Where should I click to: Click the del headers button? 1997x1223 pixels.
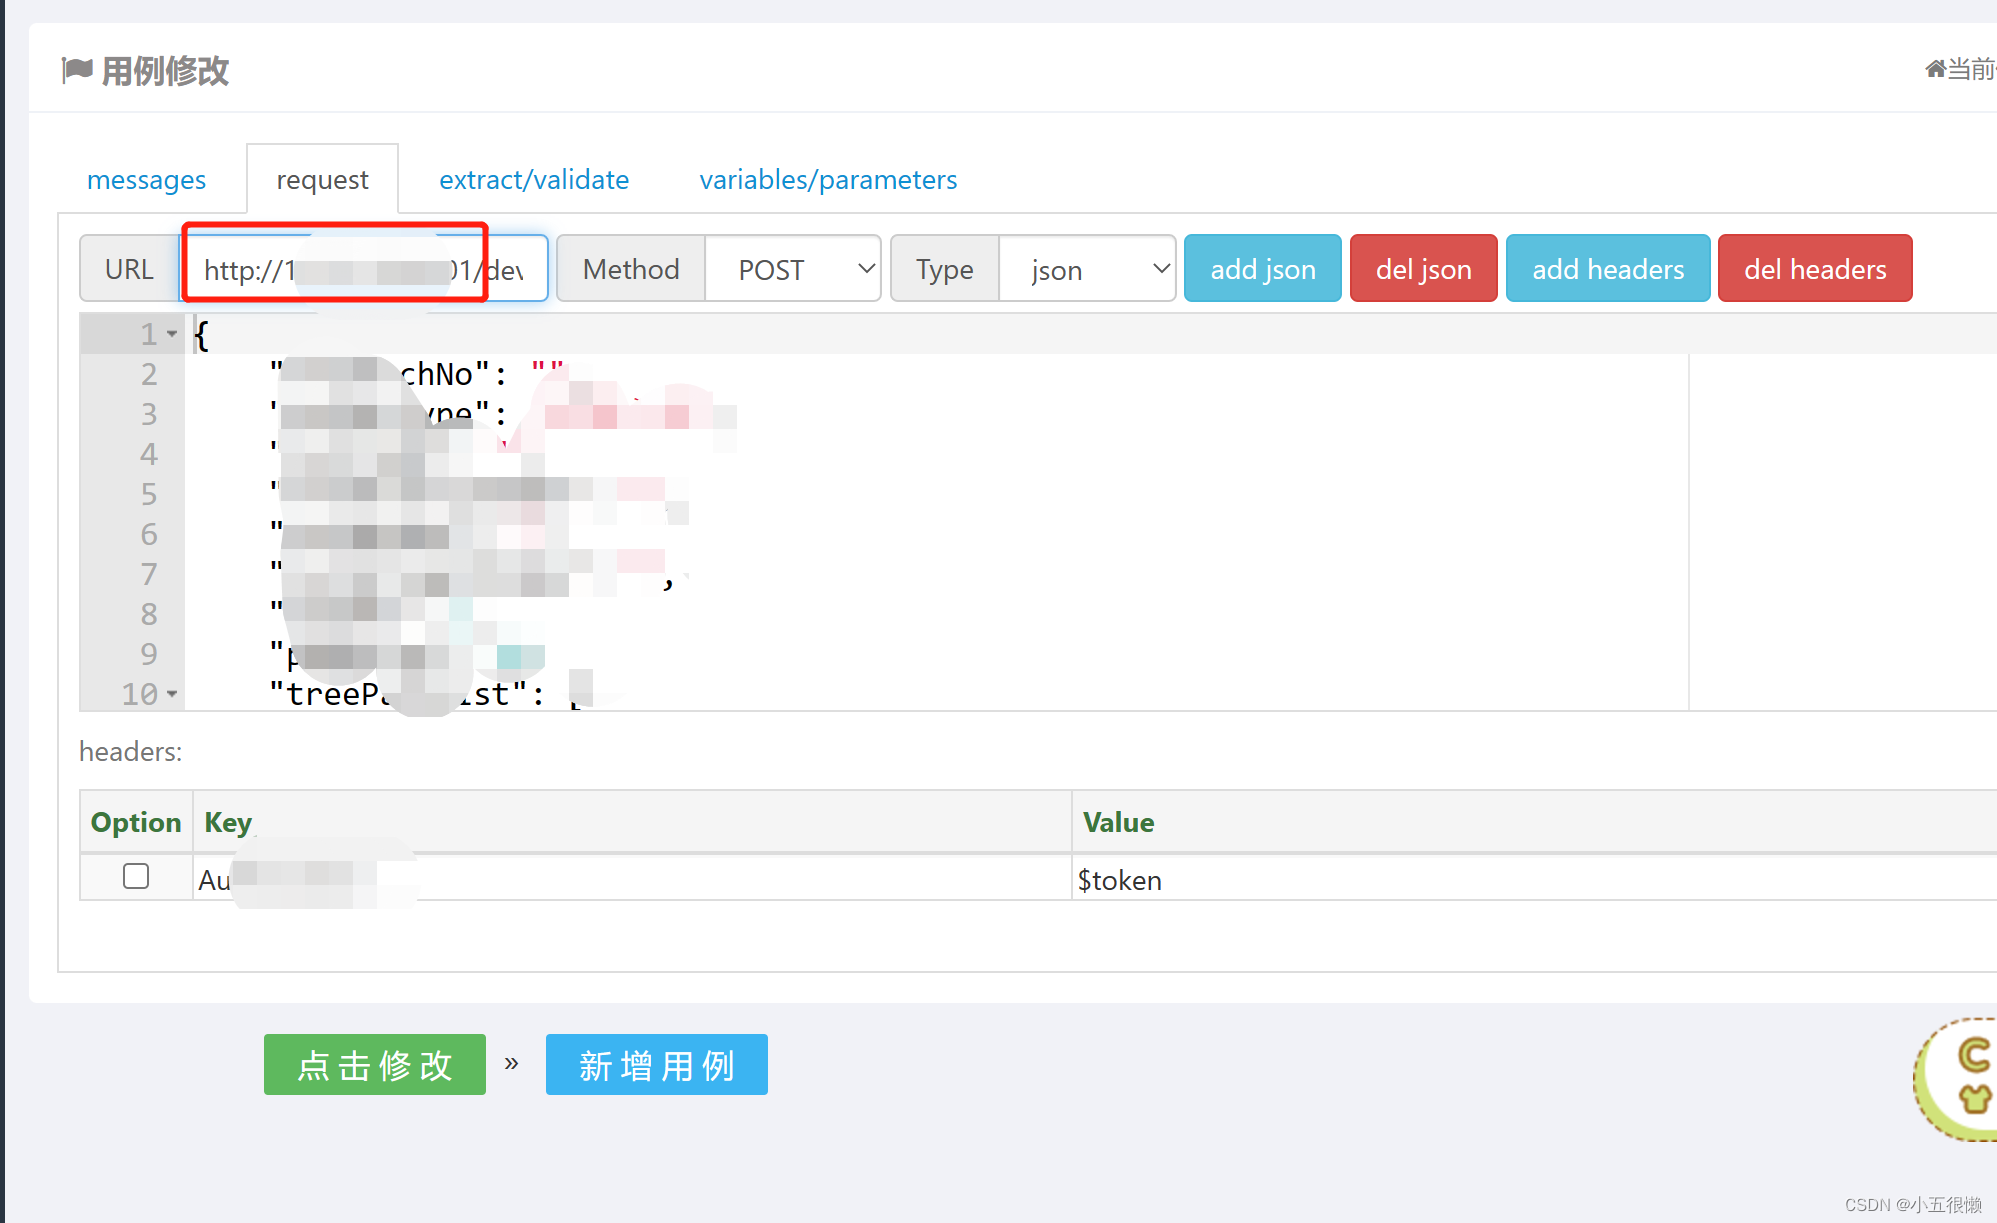[x=1815, y=268]
